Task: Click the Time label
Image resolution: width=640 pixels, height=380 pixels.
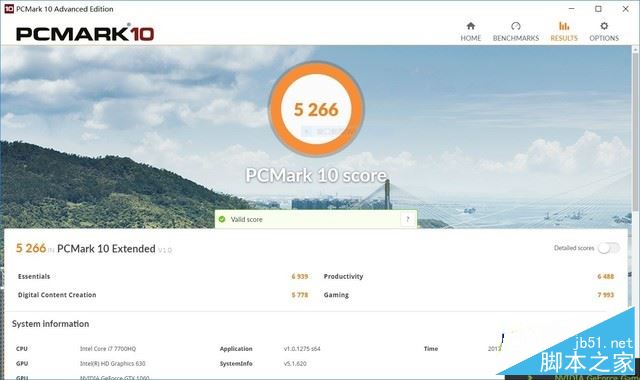Action: tap(431, 349)
